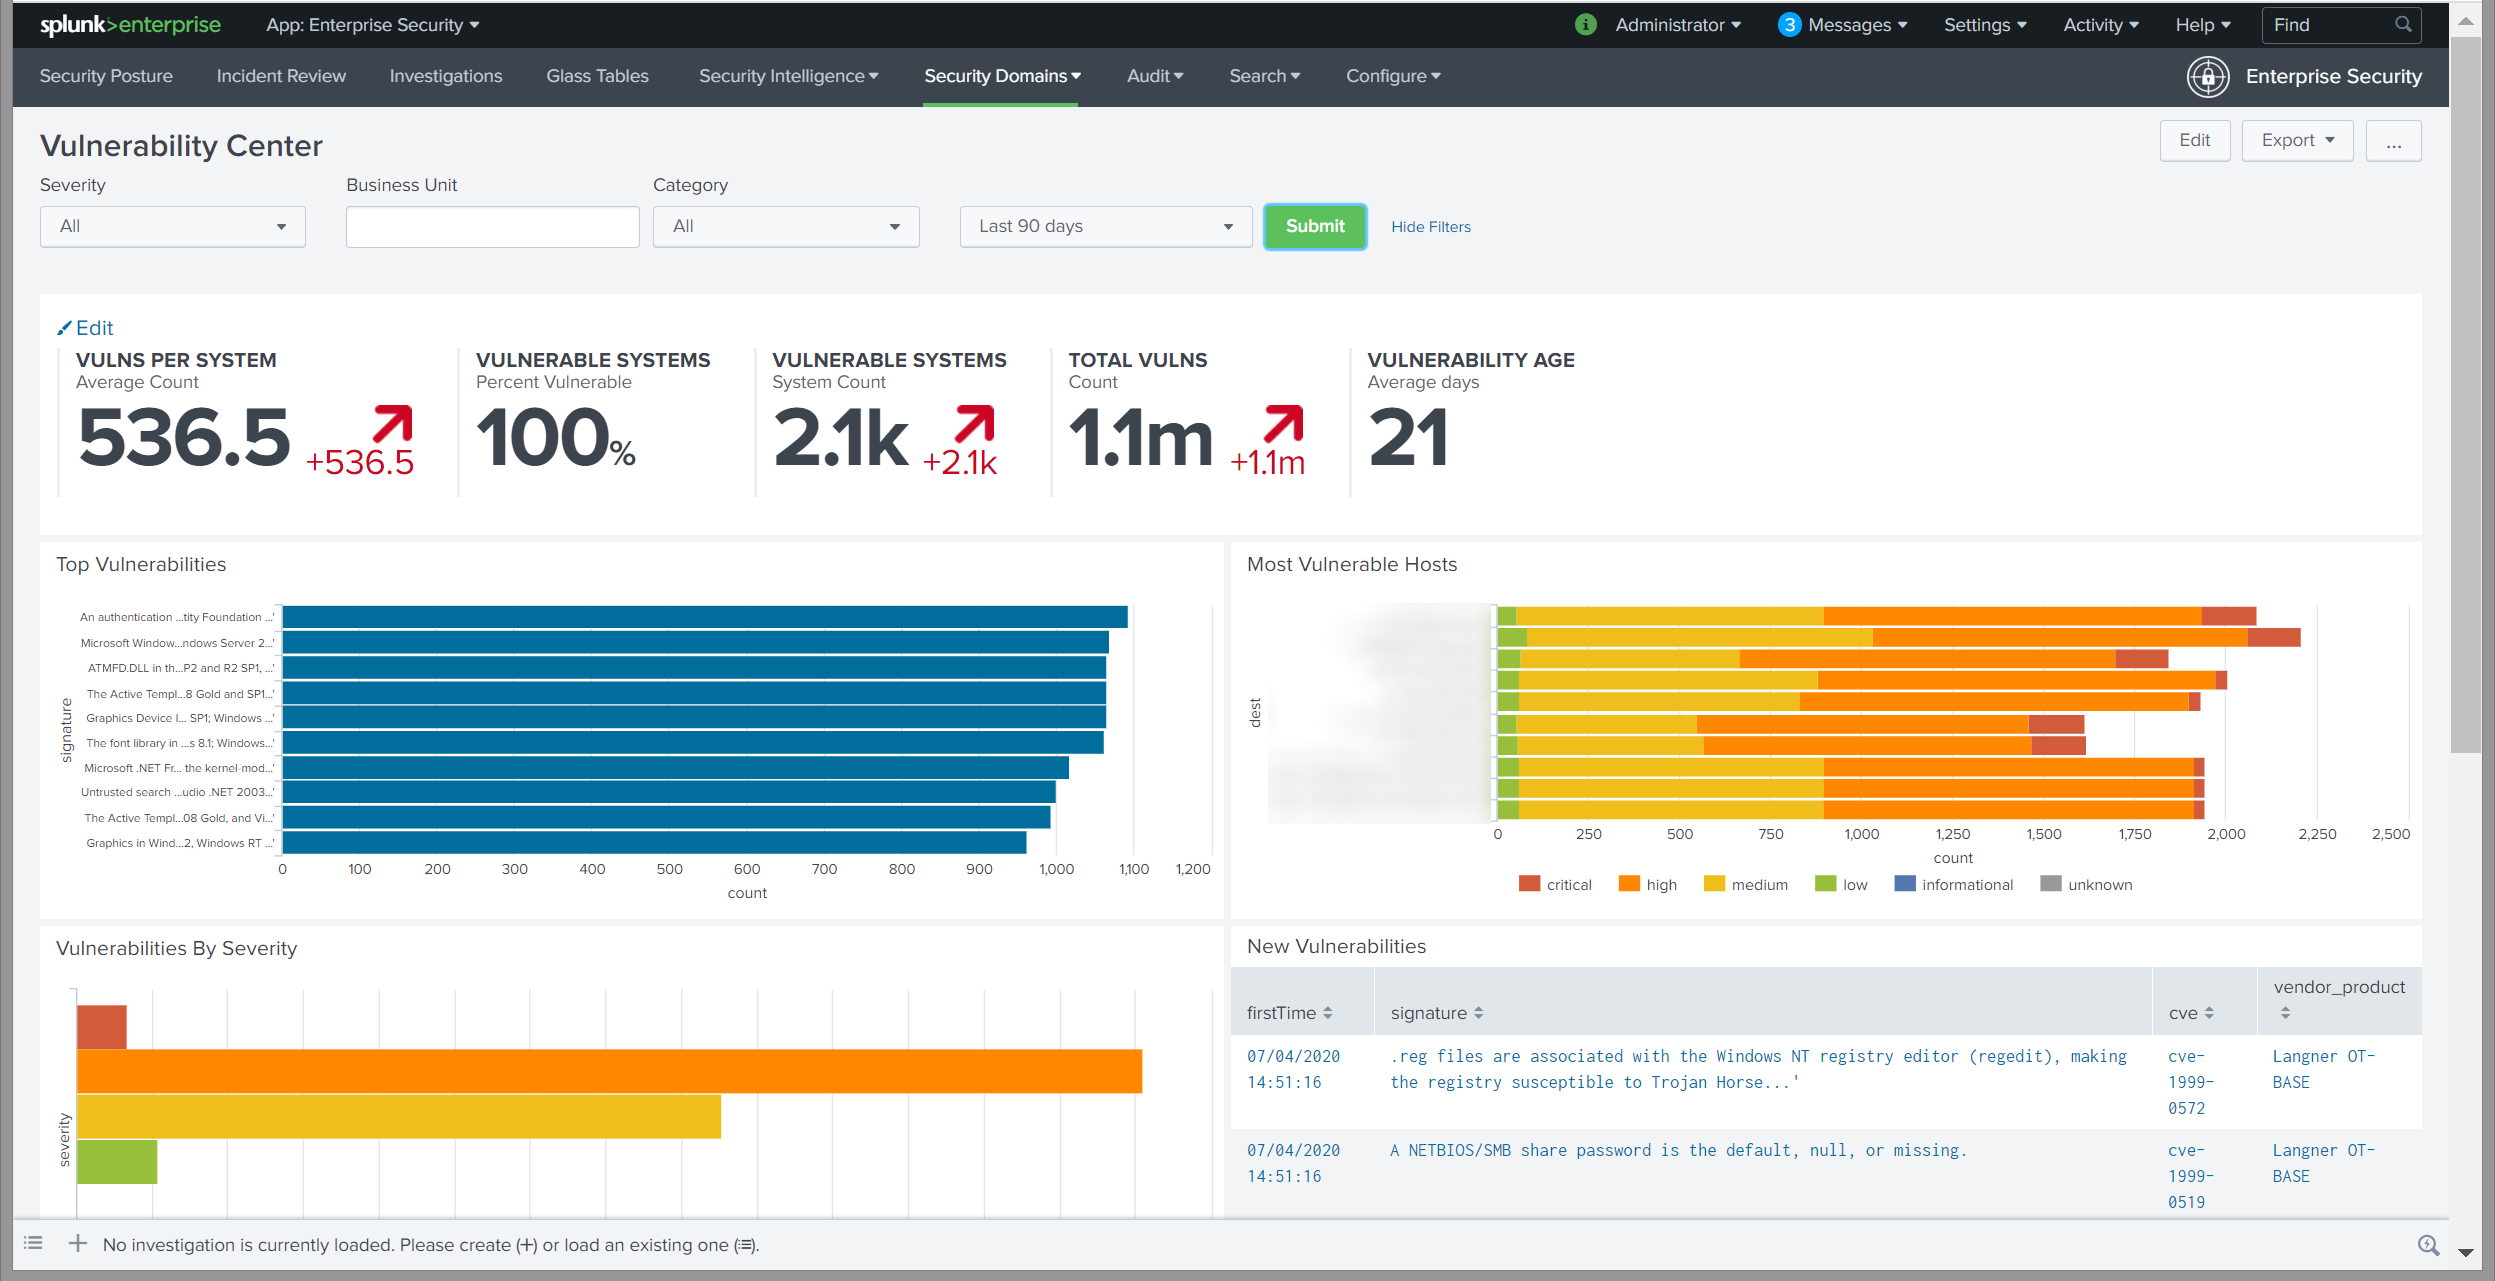Open the Settings dropdown
2495x1281 pixels.
coord(1985,25)
